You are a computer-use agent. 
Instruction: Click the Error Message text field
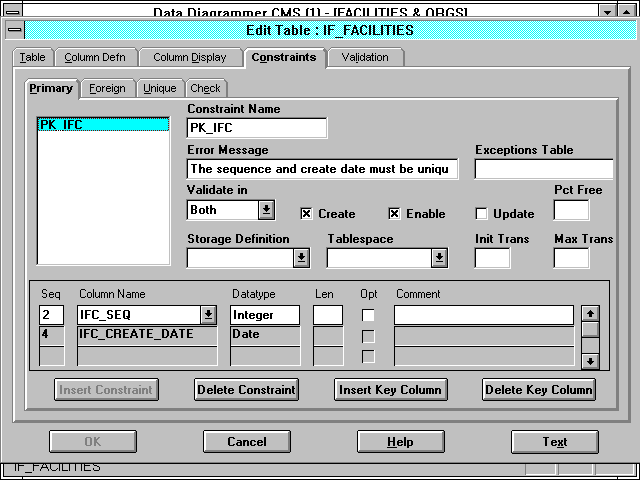322,169
